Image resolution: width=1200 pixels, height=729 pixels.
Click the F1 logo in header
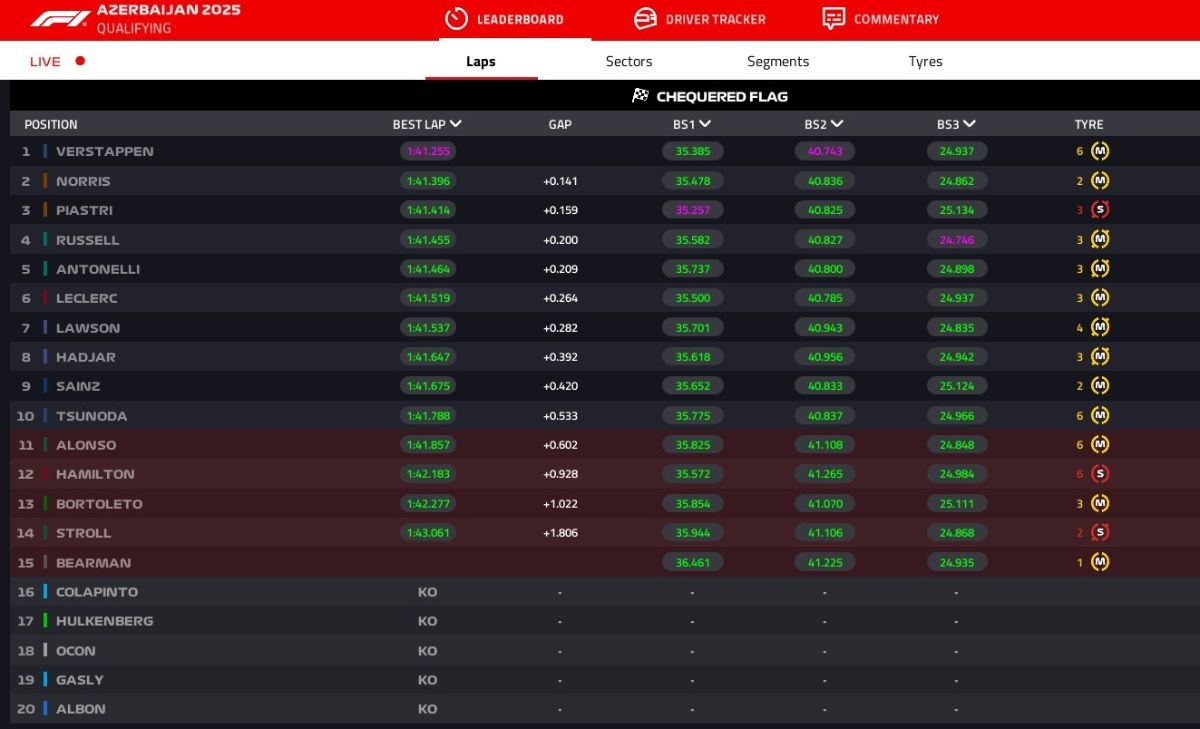[x=60, y=19]
